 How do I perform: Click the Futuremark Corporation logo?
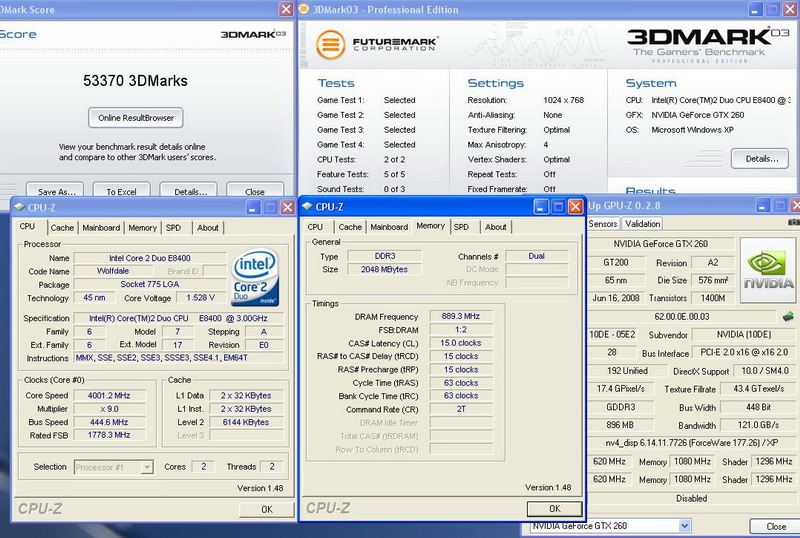[x=377, y=44]
